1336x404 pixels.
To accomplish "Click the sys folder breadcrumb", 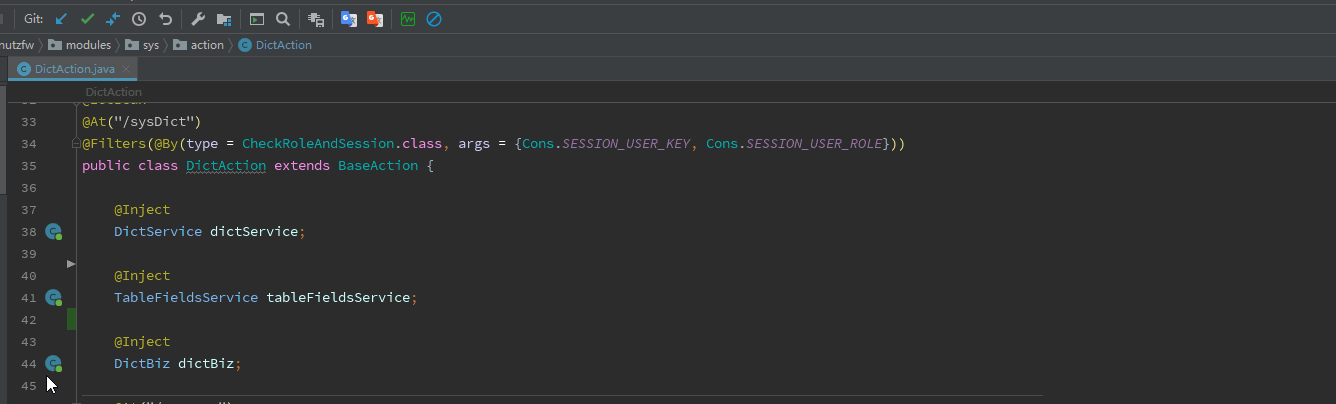I will click(x=142, y=45).
